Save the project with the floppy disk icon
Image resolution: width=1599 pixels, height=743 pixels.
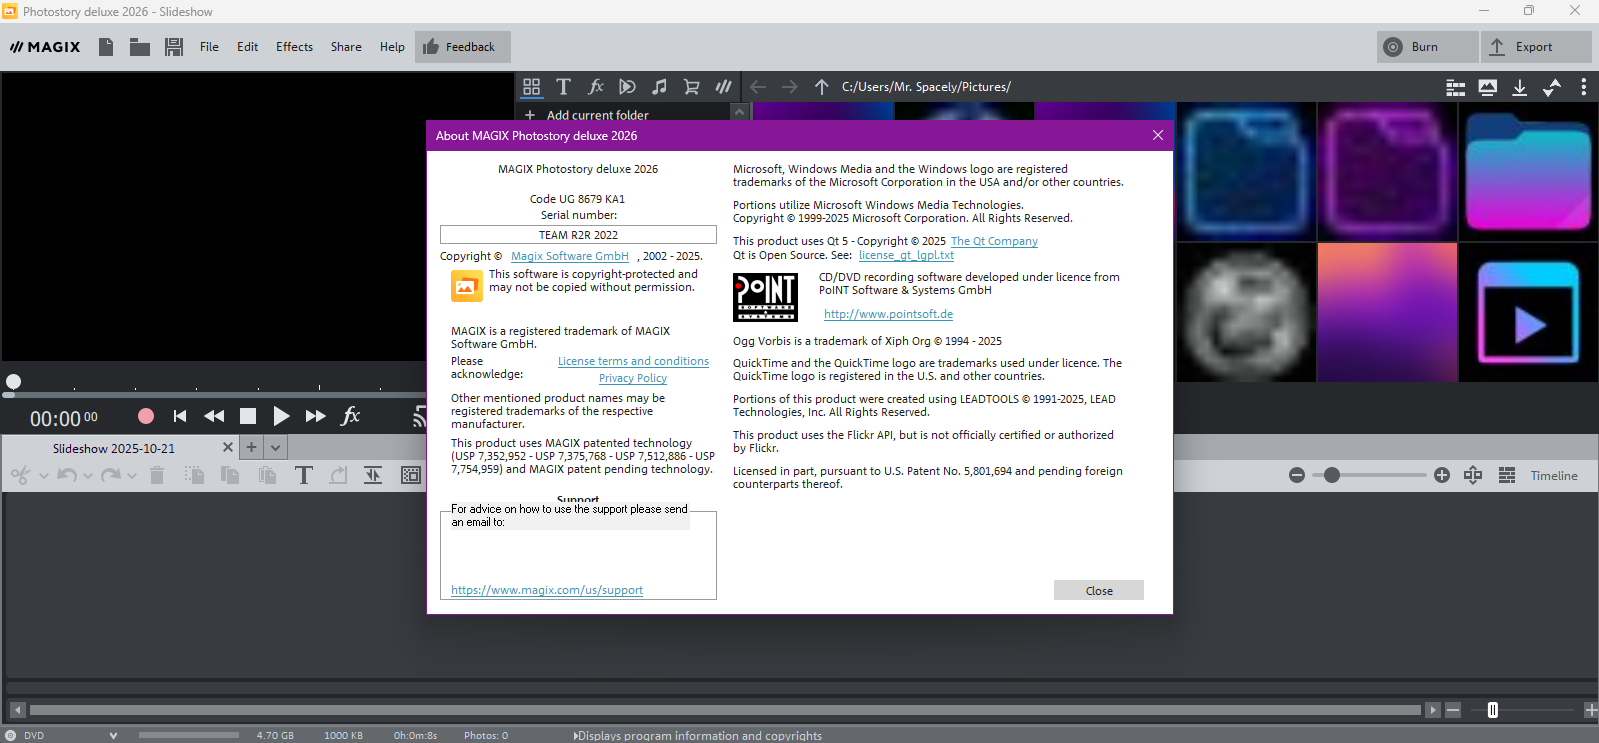coord(174,47)
